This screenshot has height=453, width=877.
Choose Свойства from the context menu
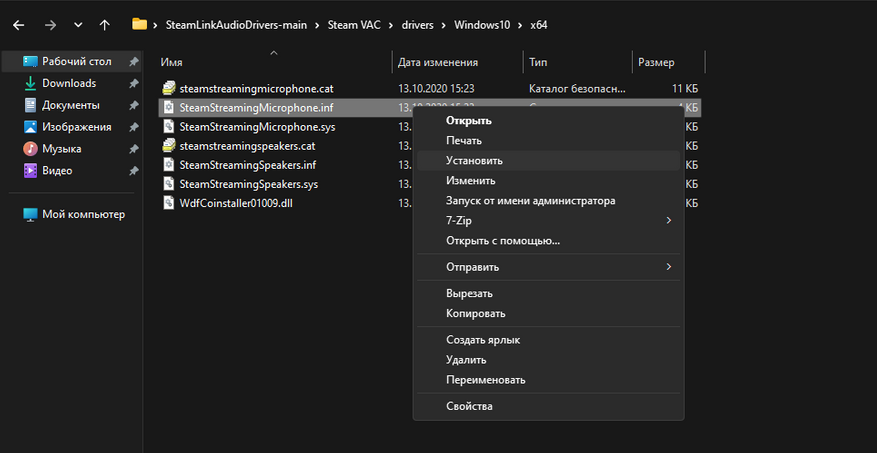[469, 406]
